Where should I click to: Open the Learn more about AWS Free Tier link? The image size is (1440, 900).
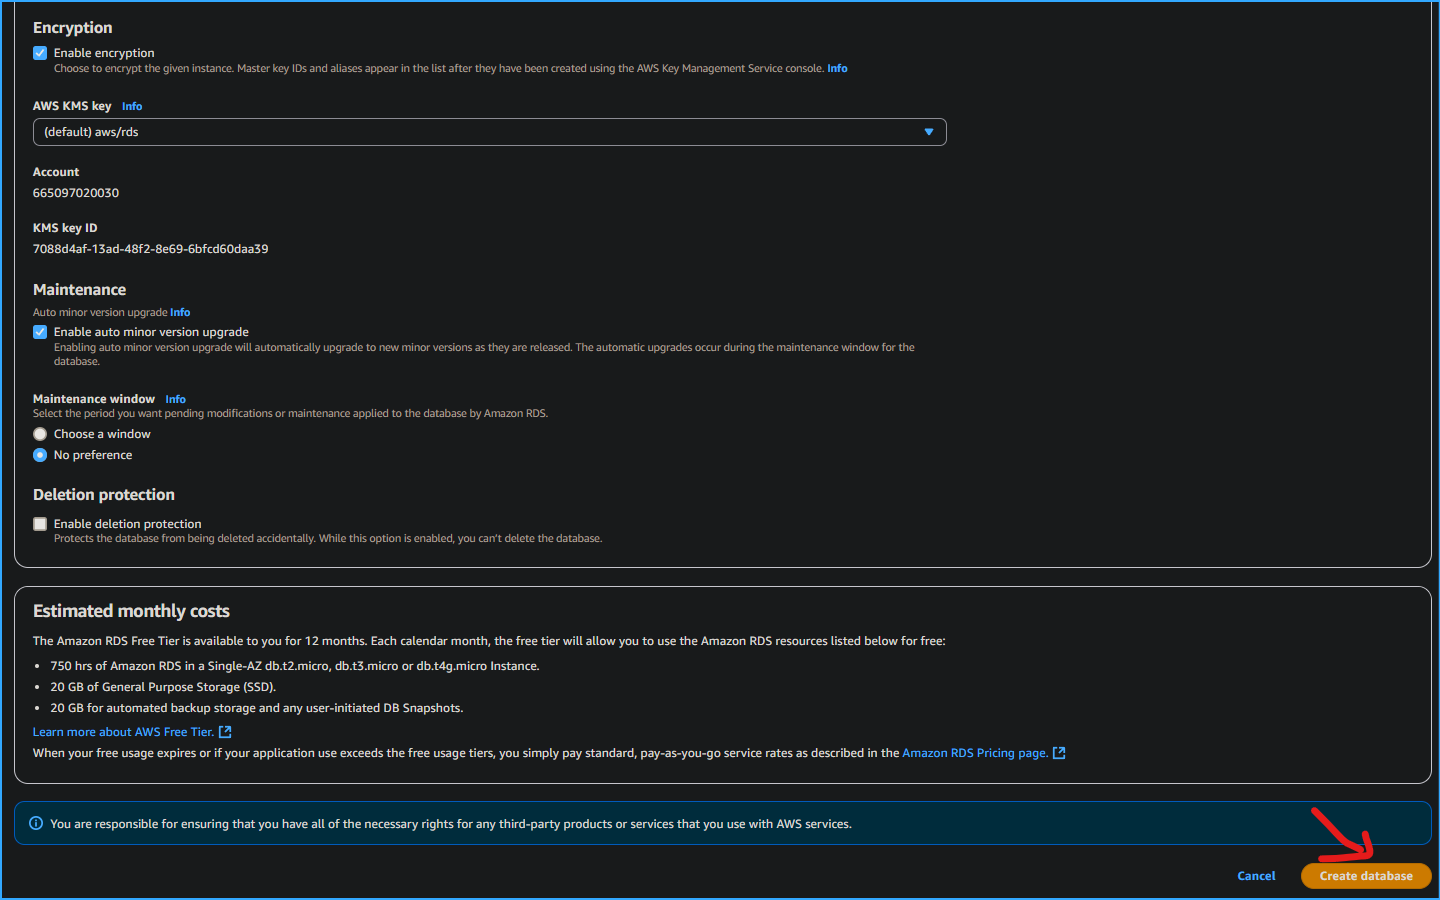(x=122, y=731)
